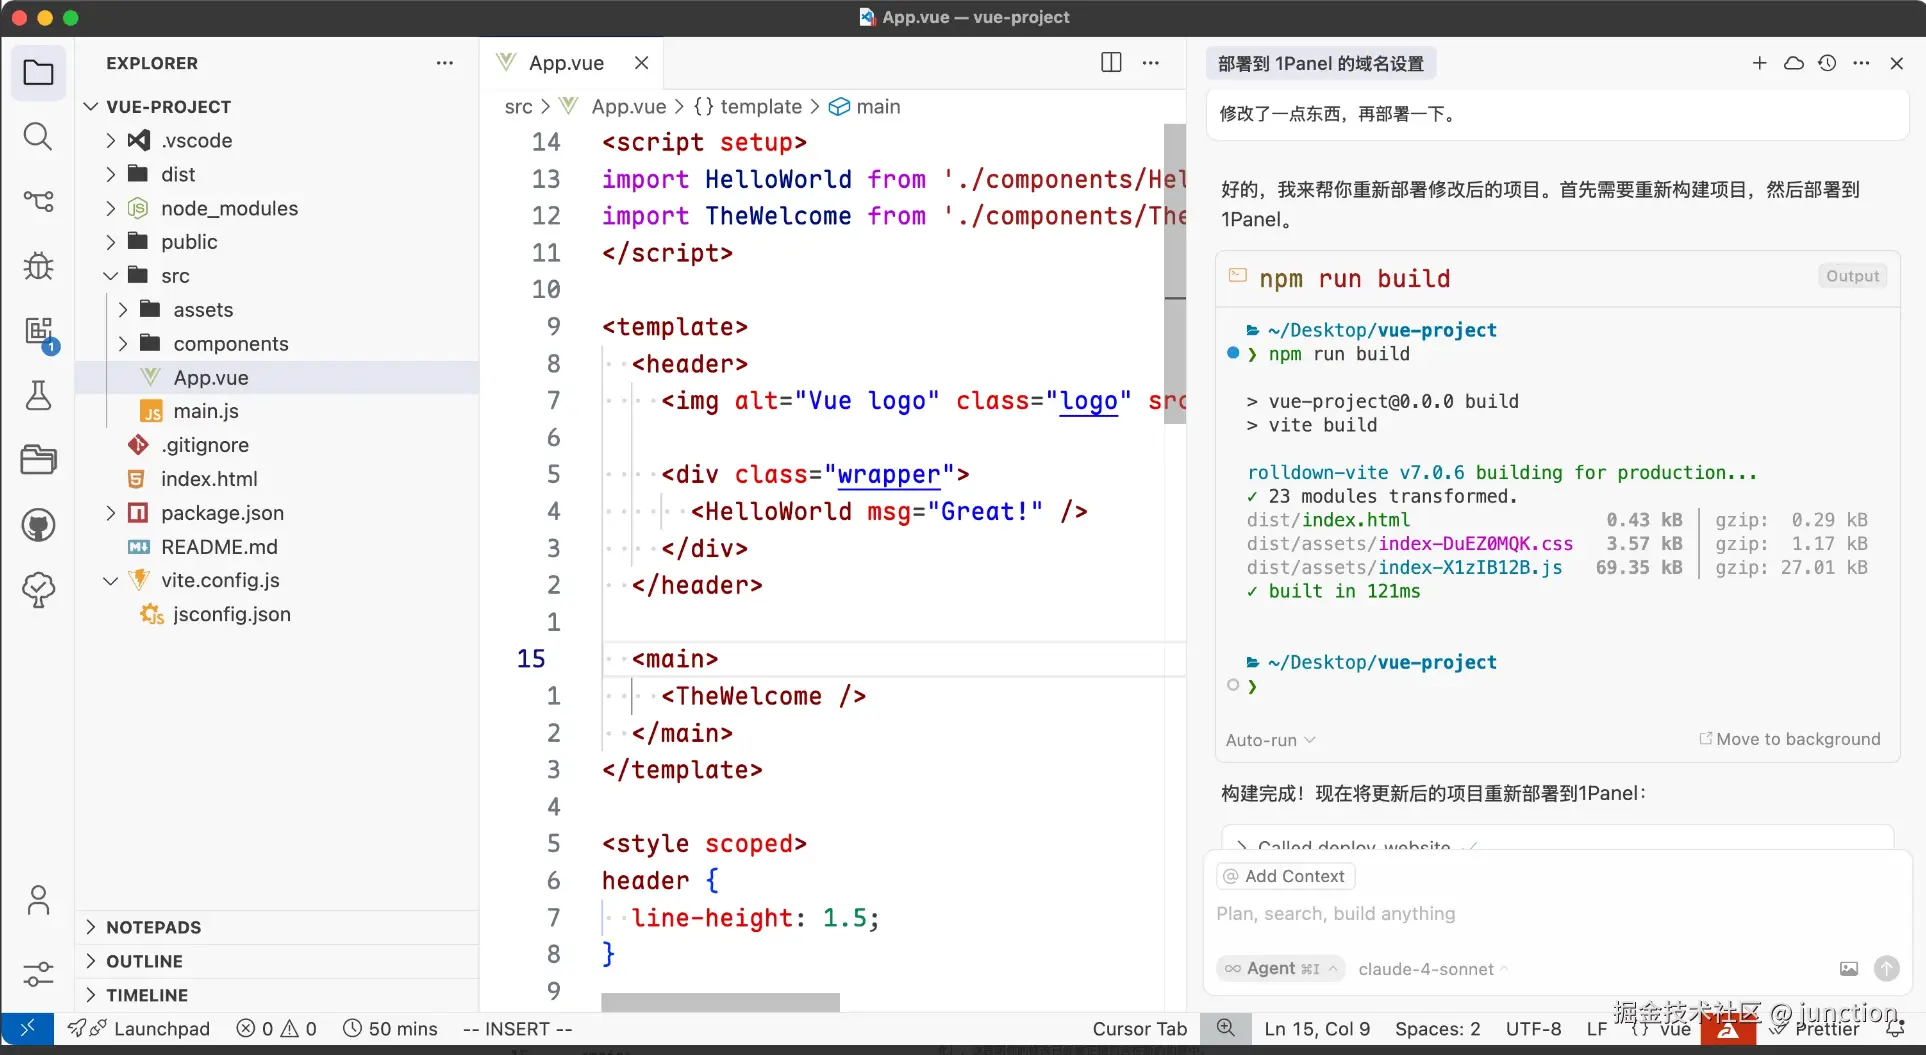Open the Source Control view
1926x1055 pixels.
(x=38, y=201)
